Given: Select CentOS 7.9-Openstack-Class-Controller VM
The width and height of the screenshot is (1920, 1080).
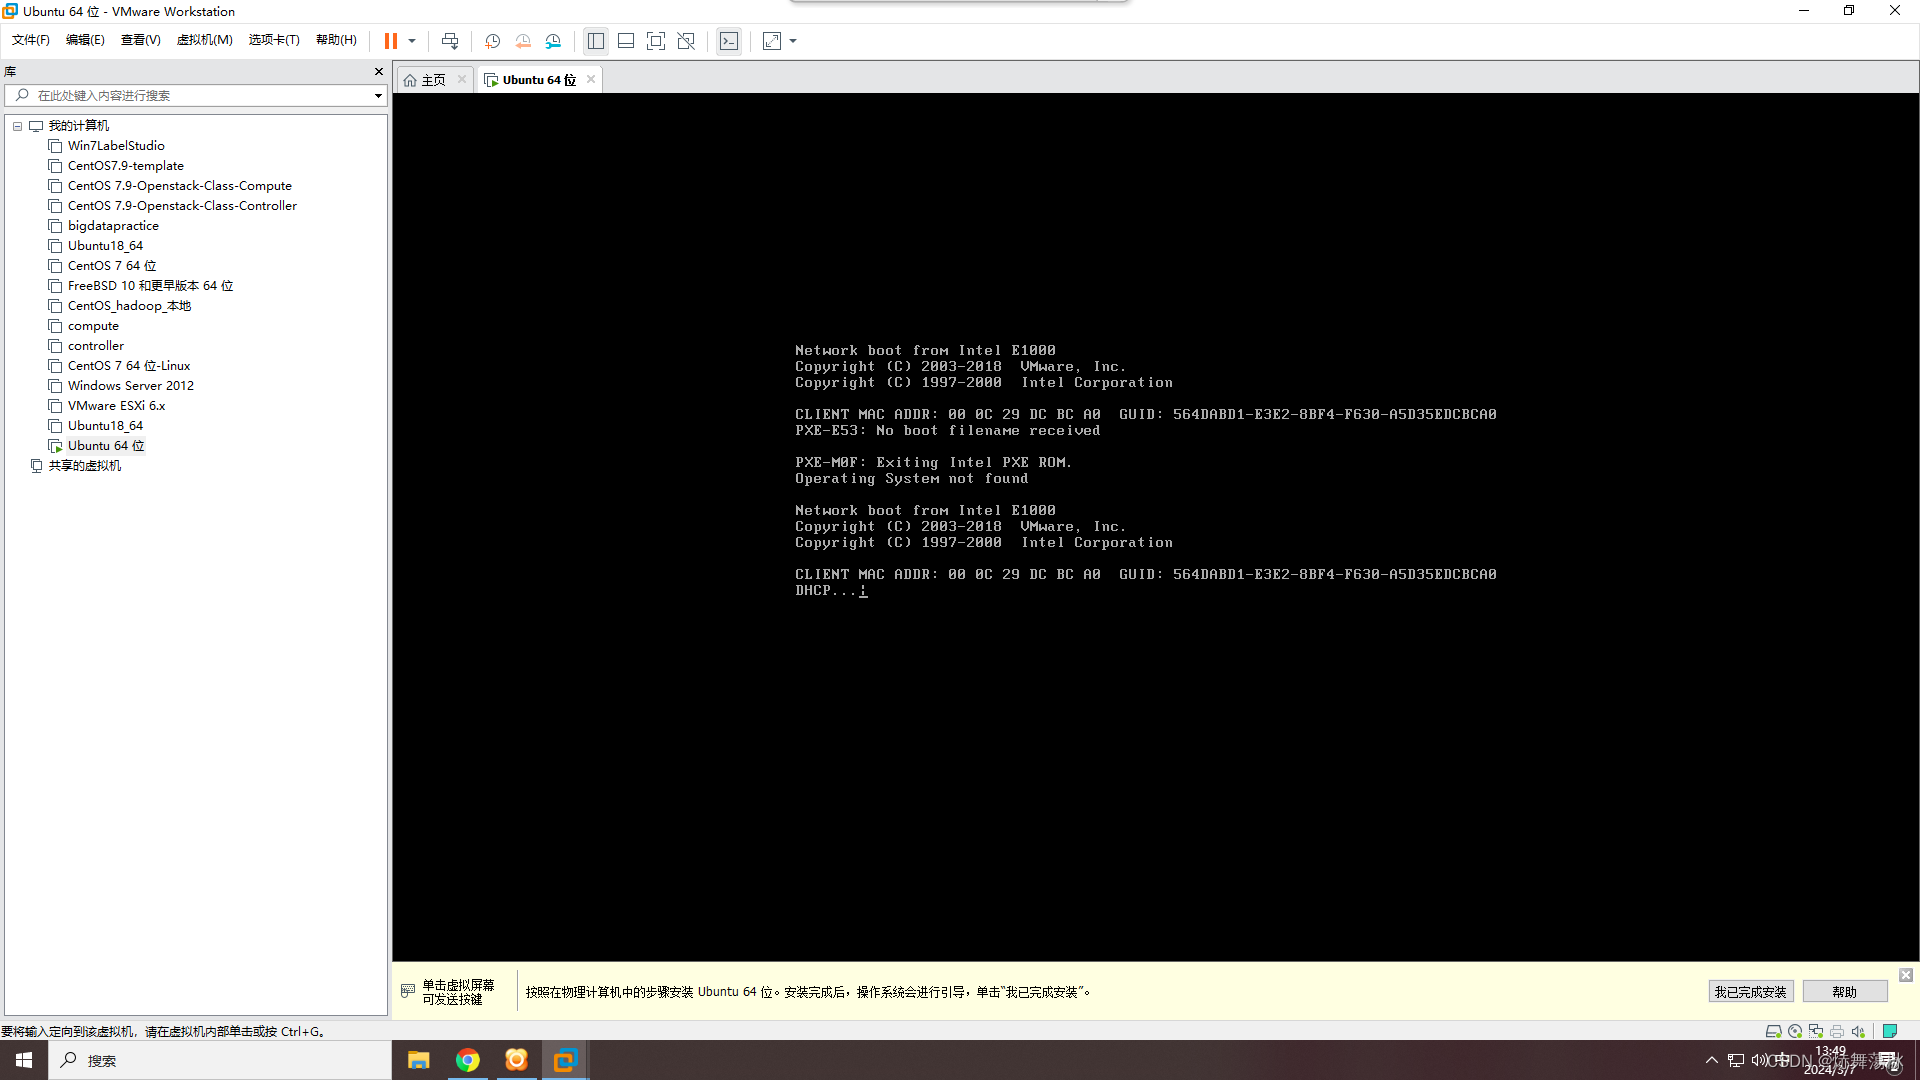Looking at the screenshot, I should tap(182, 206).
